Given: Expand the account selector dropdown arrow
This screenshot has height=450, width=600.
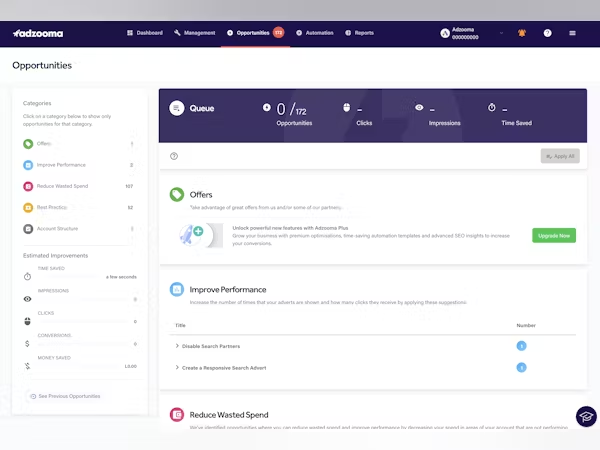Looking at the screenshot, I should coord(501,33).
